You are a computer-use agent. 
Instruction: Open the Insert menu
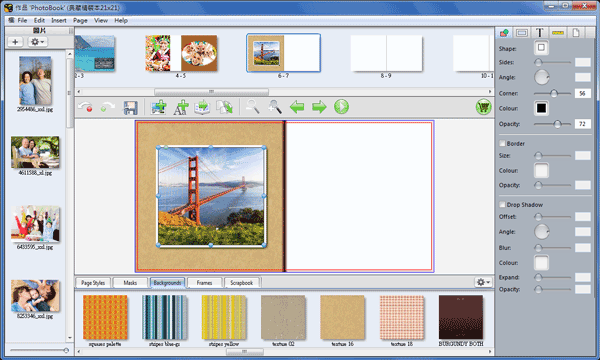[x=59, y=20]
